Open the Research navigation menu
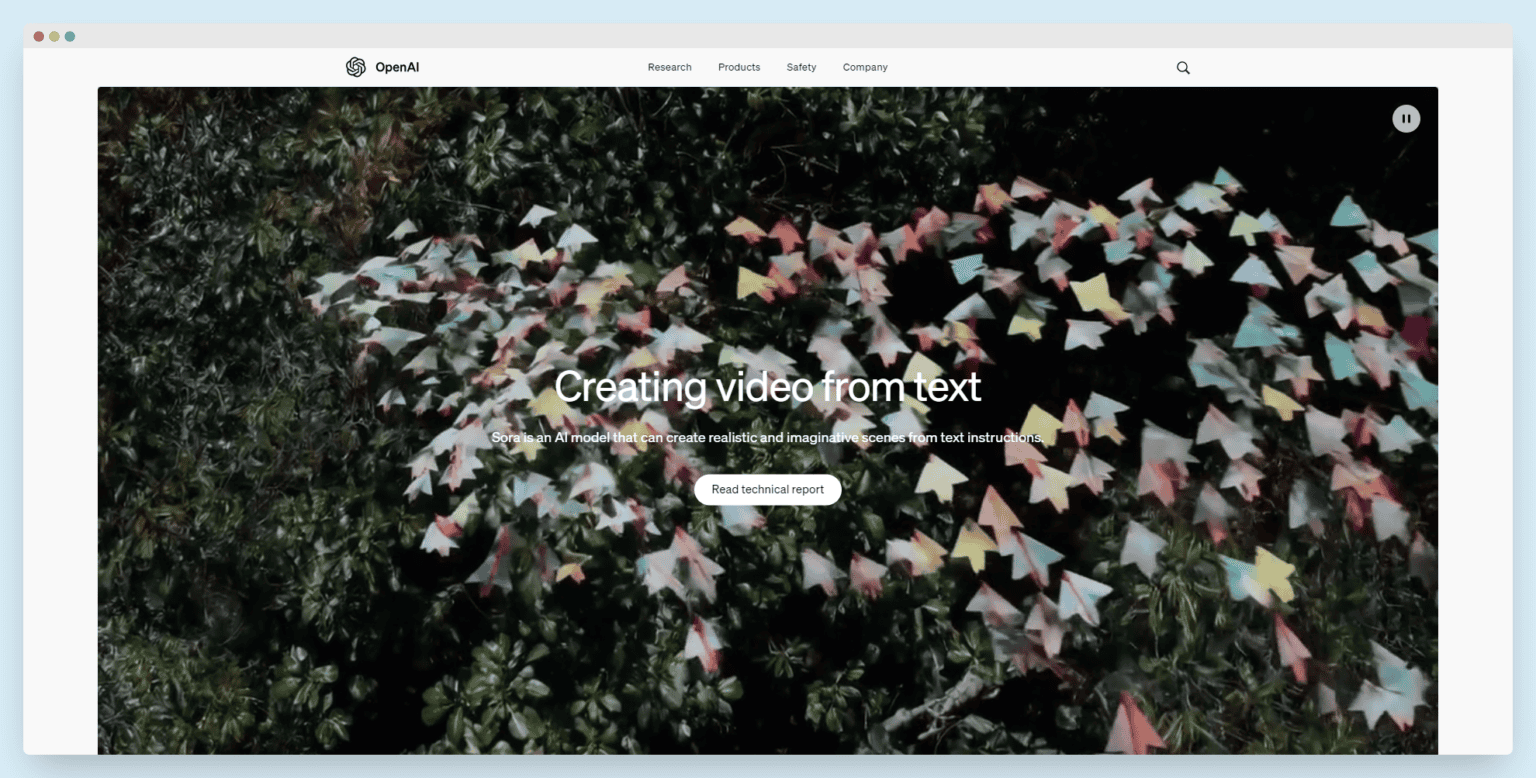 click(669, 67)
